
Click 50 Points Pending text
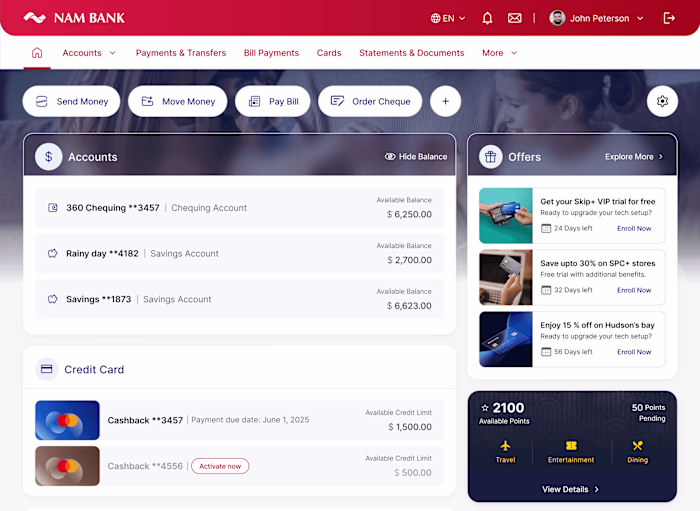click(648, 413)
